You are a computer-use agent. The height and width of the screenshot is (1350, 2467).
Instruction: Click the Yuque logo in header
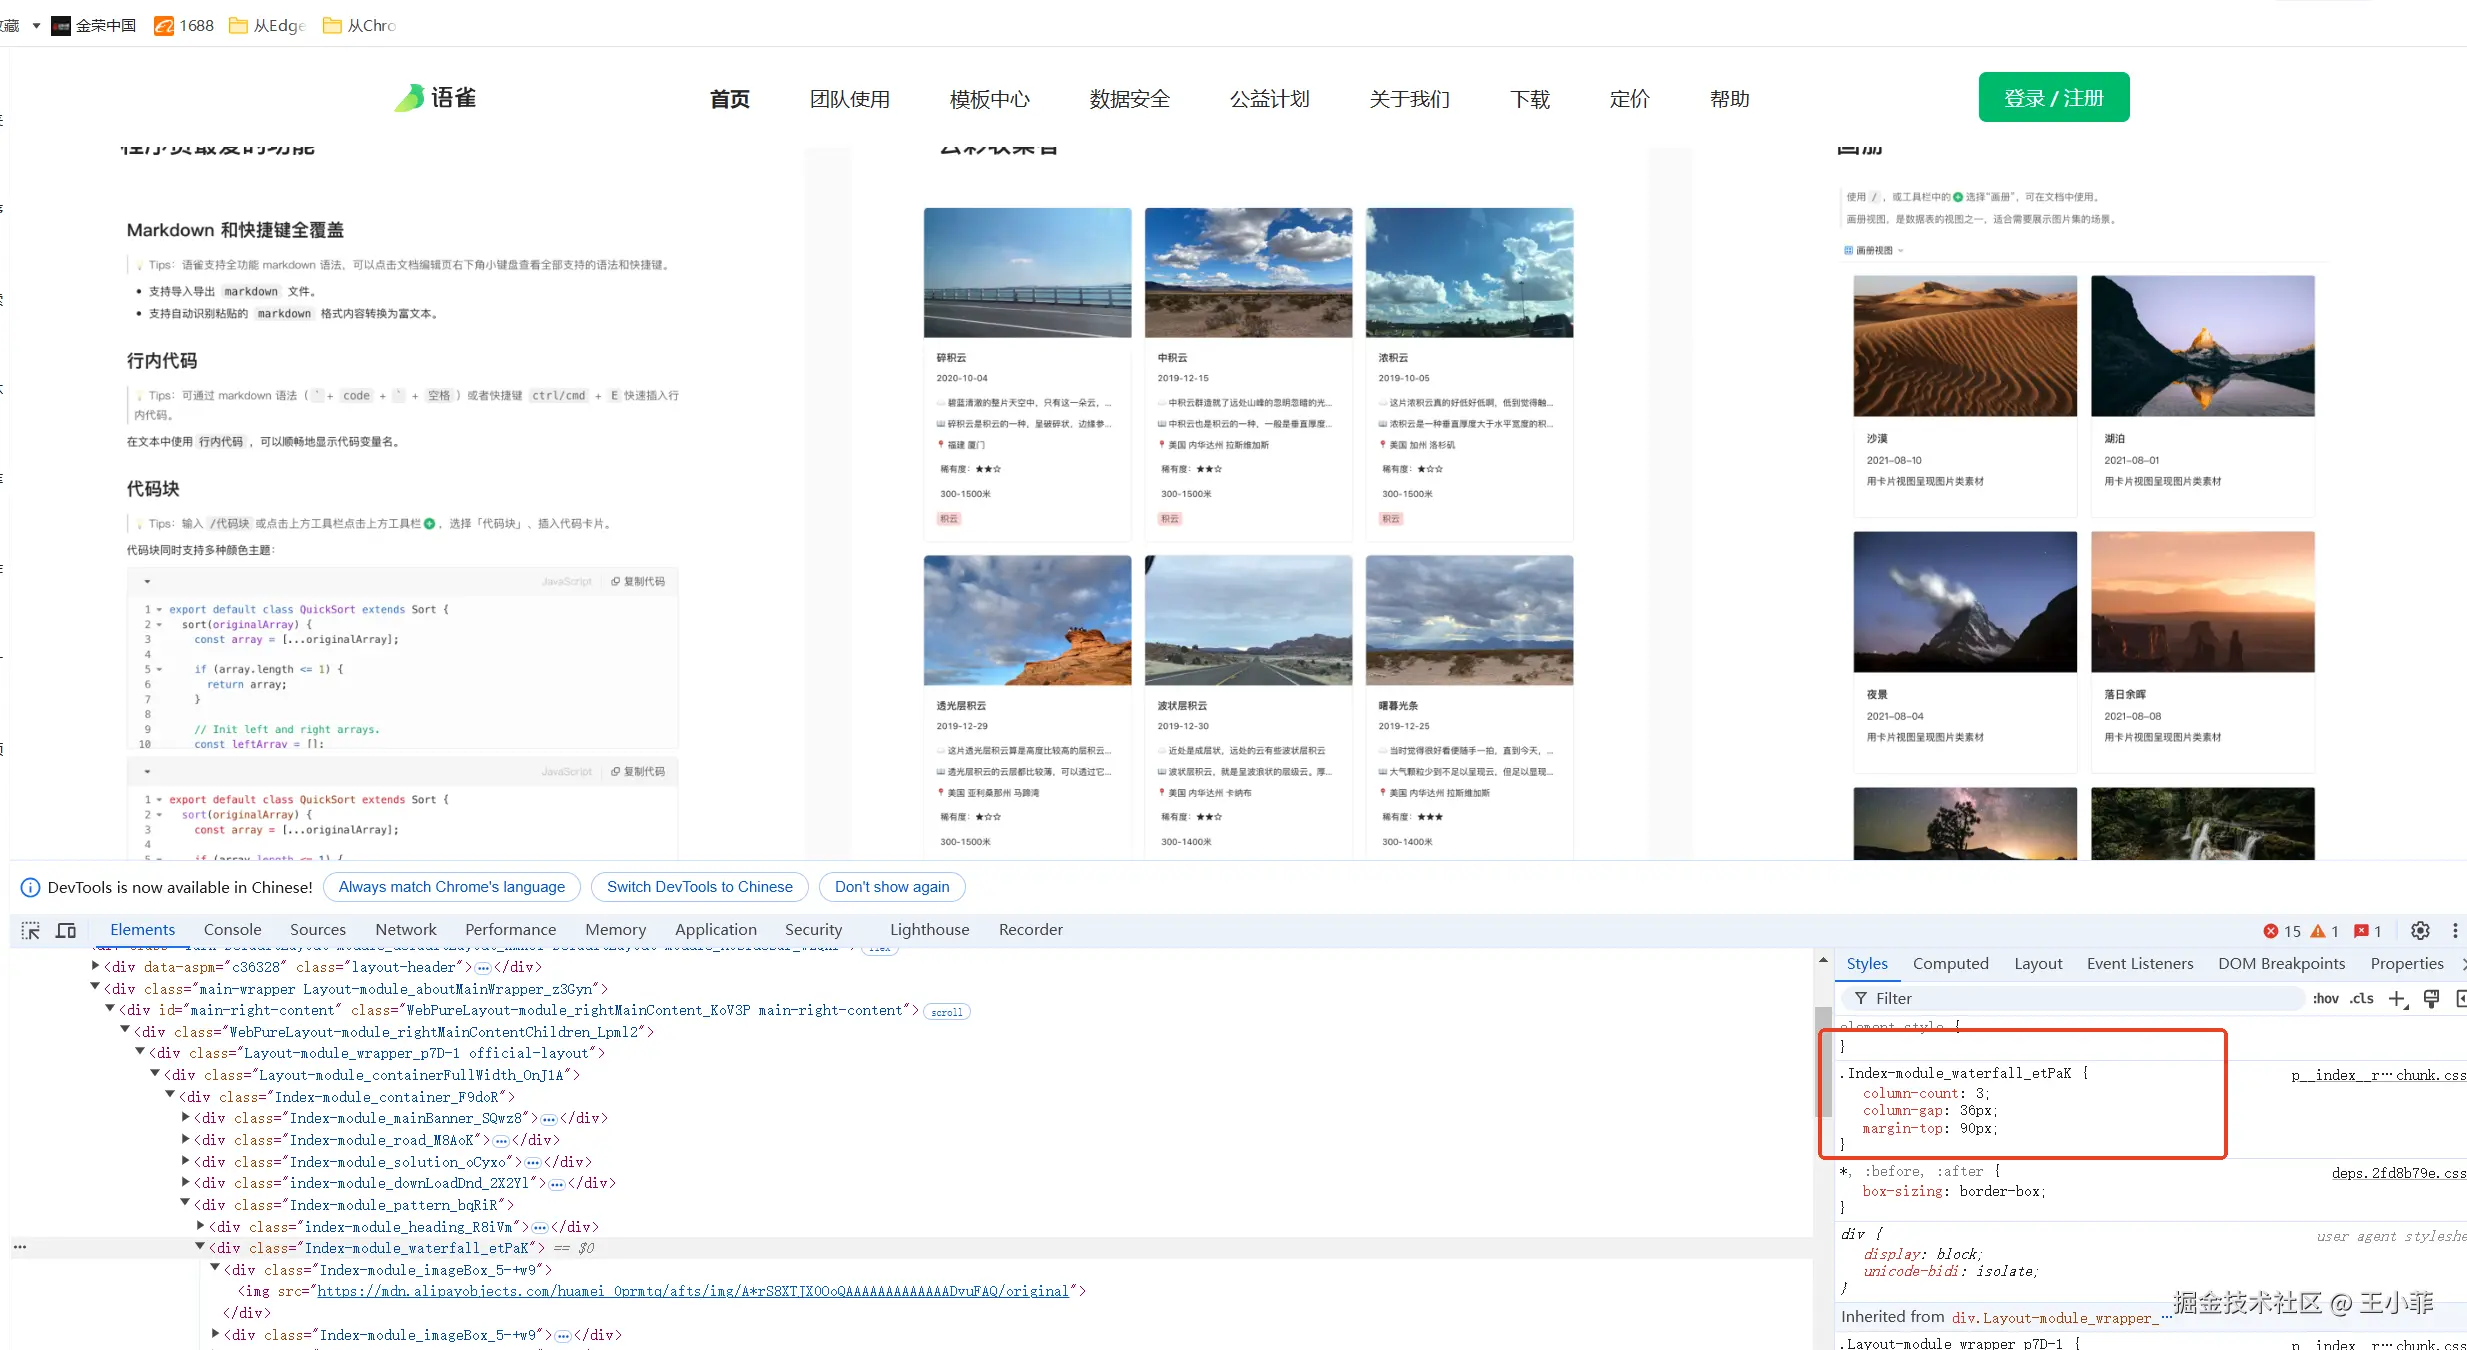[x=436, y=98]
